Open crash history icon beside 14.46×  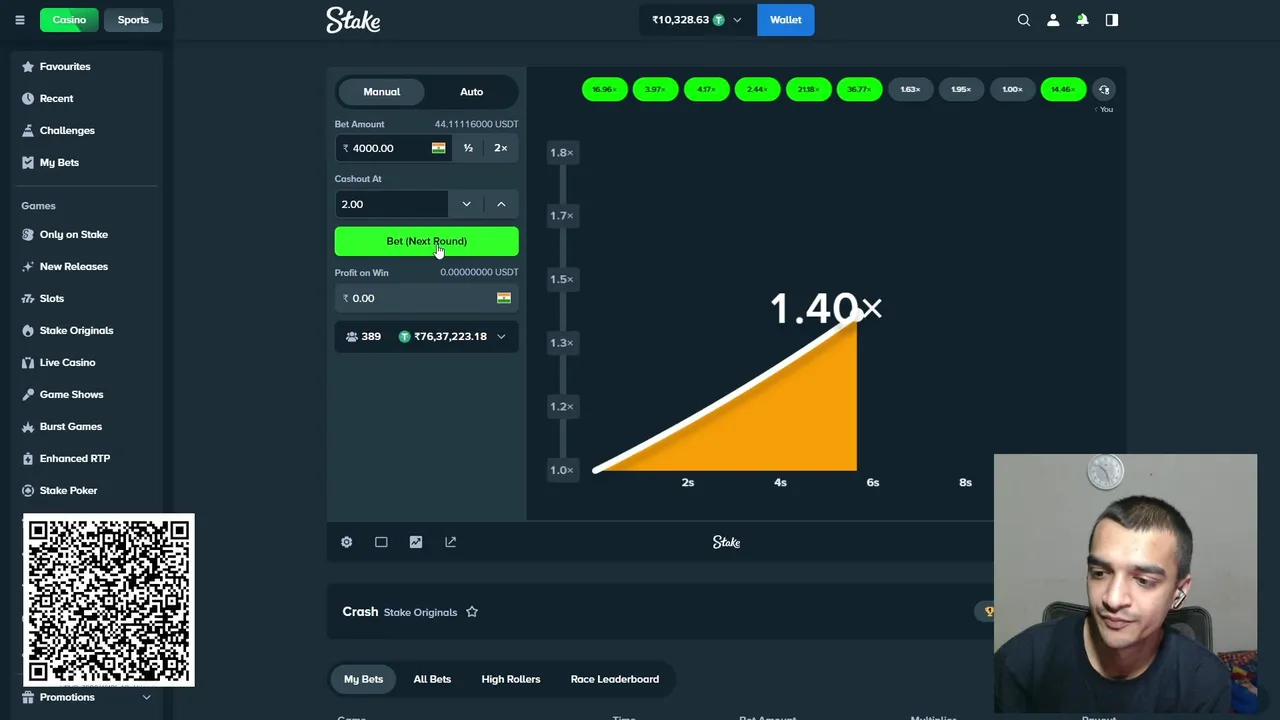[x=1104, y=89]
